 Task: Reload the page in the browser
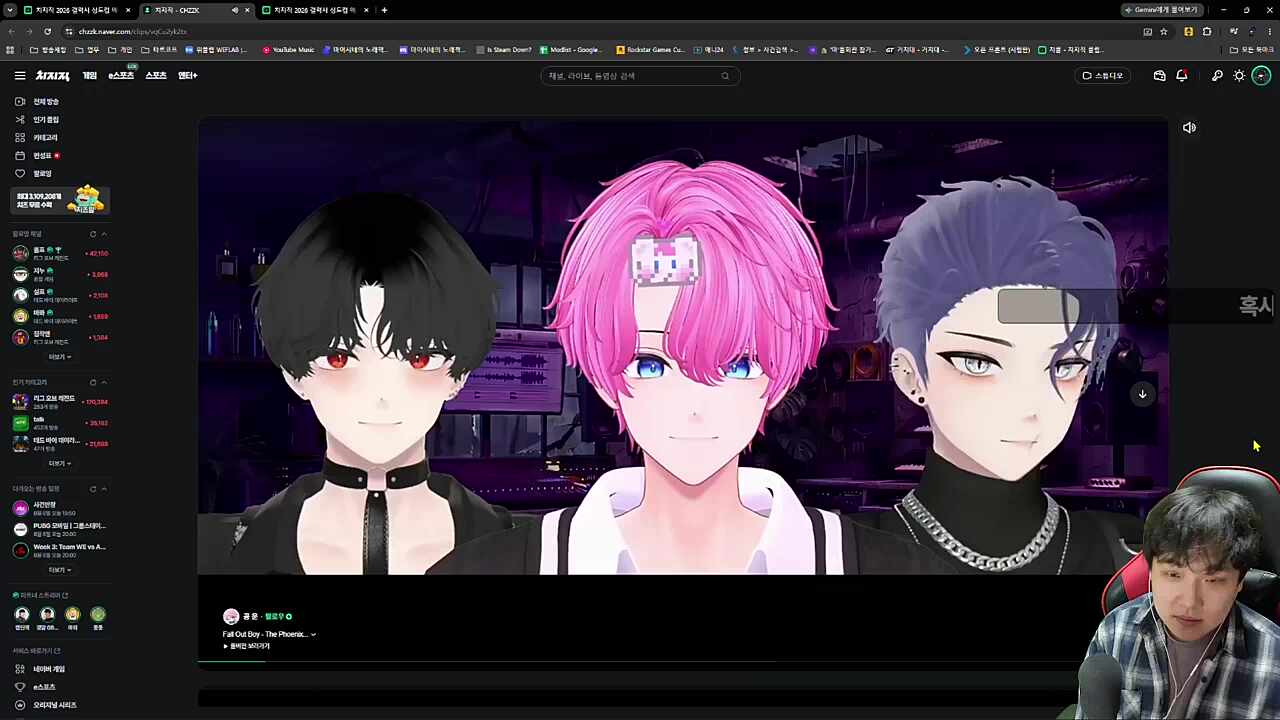click(x=48, y=31)
